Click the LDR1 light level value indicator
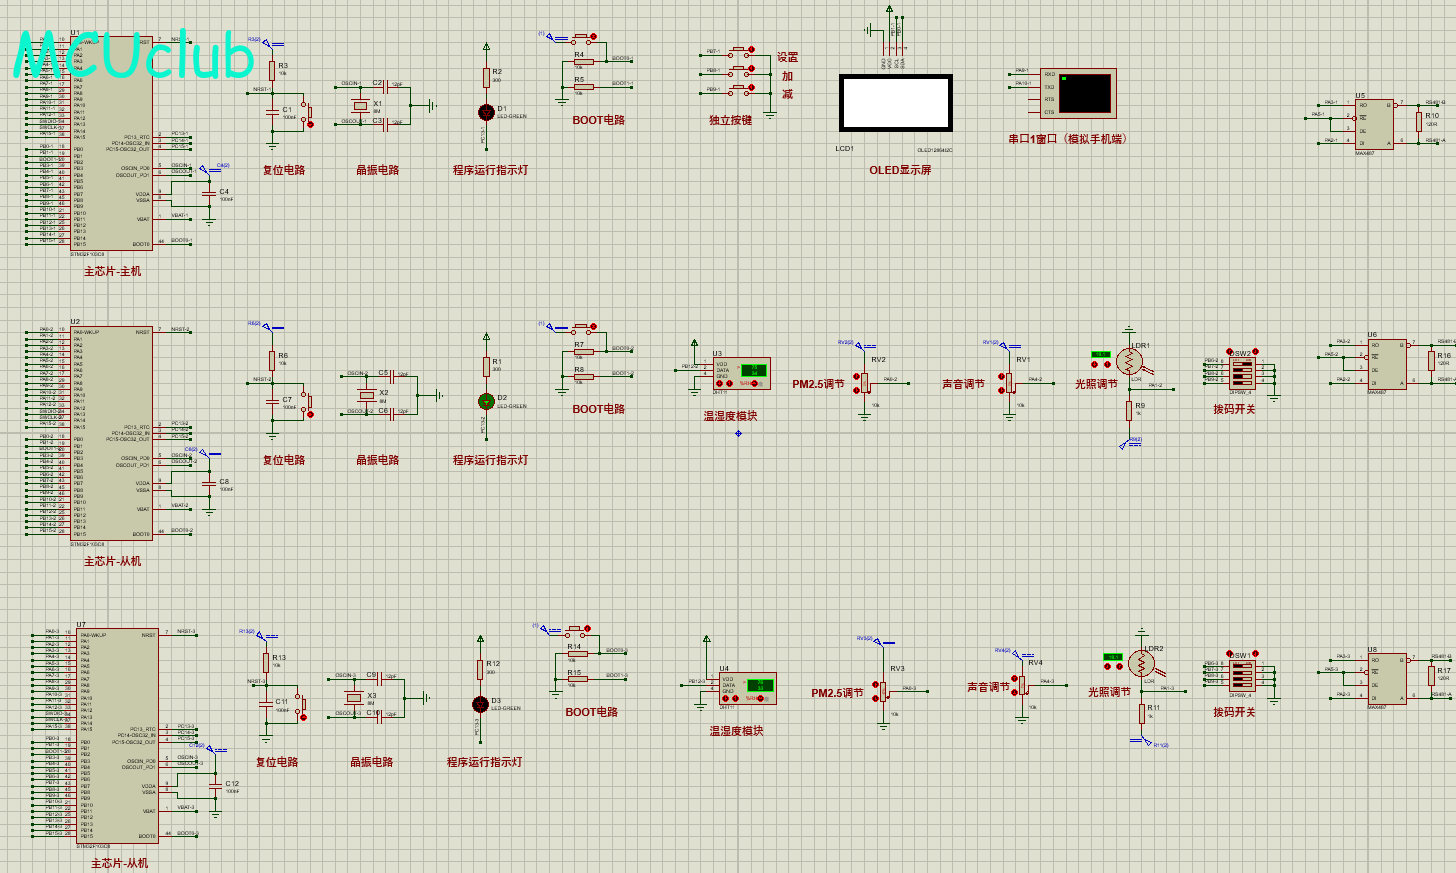 (x=1101, y=354)
